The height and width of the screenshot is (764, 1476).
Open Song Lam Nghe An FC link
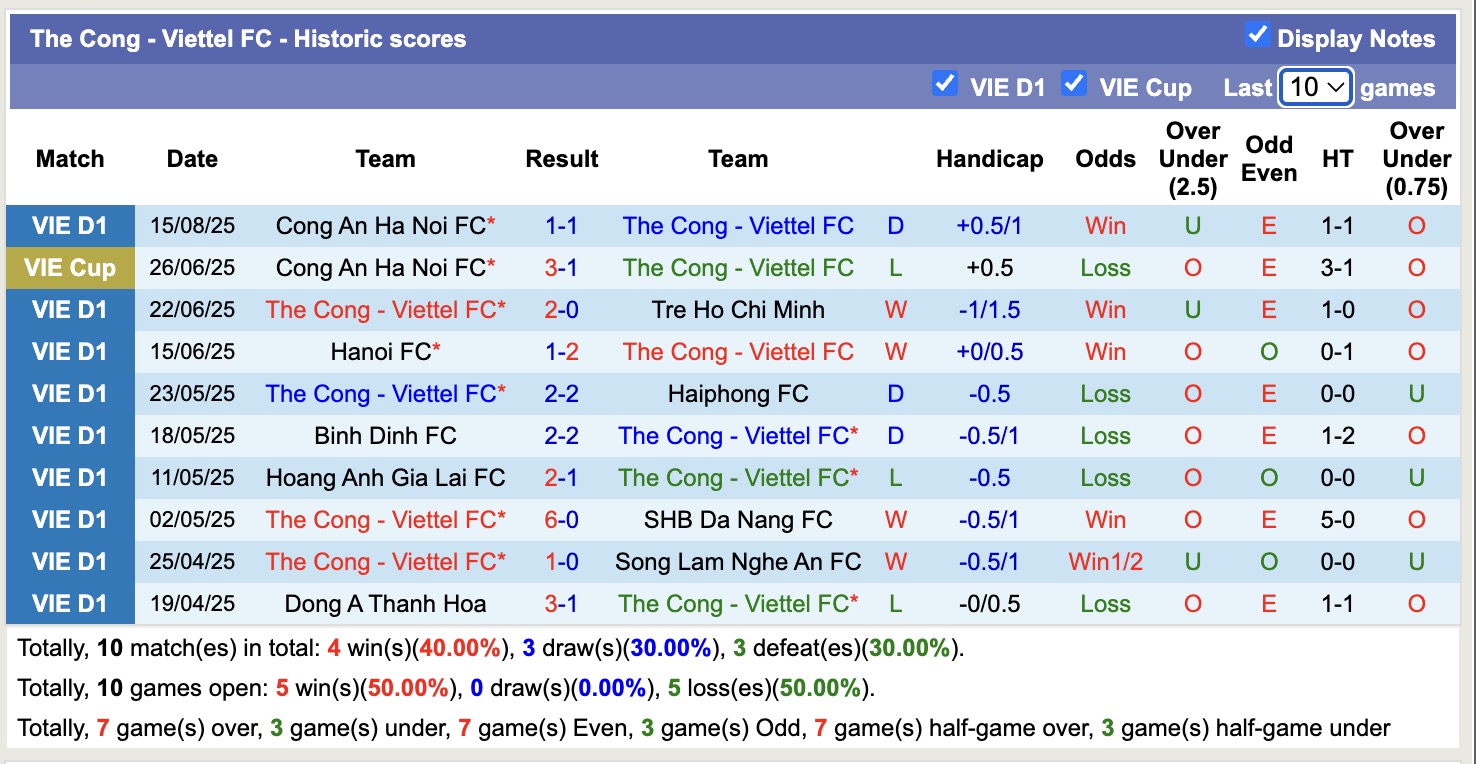tap(738, 562)
